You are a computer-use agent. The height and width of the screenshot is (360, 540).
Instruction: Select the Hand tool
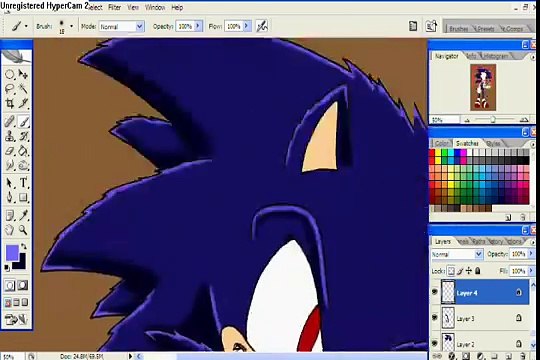coord(10,230)
